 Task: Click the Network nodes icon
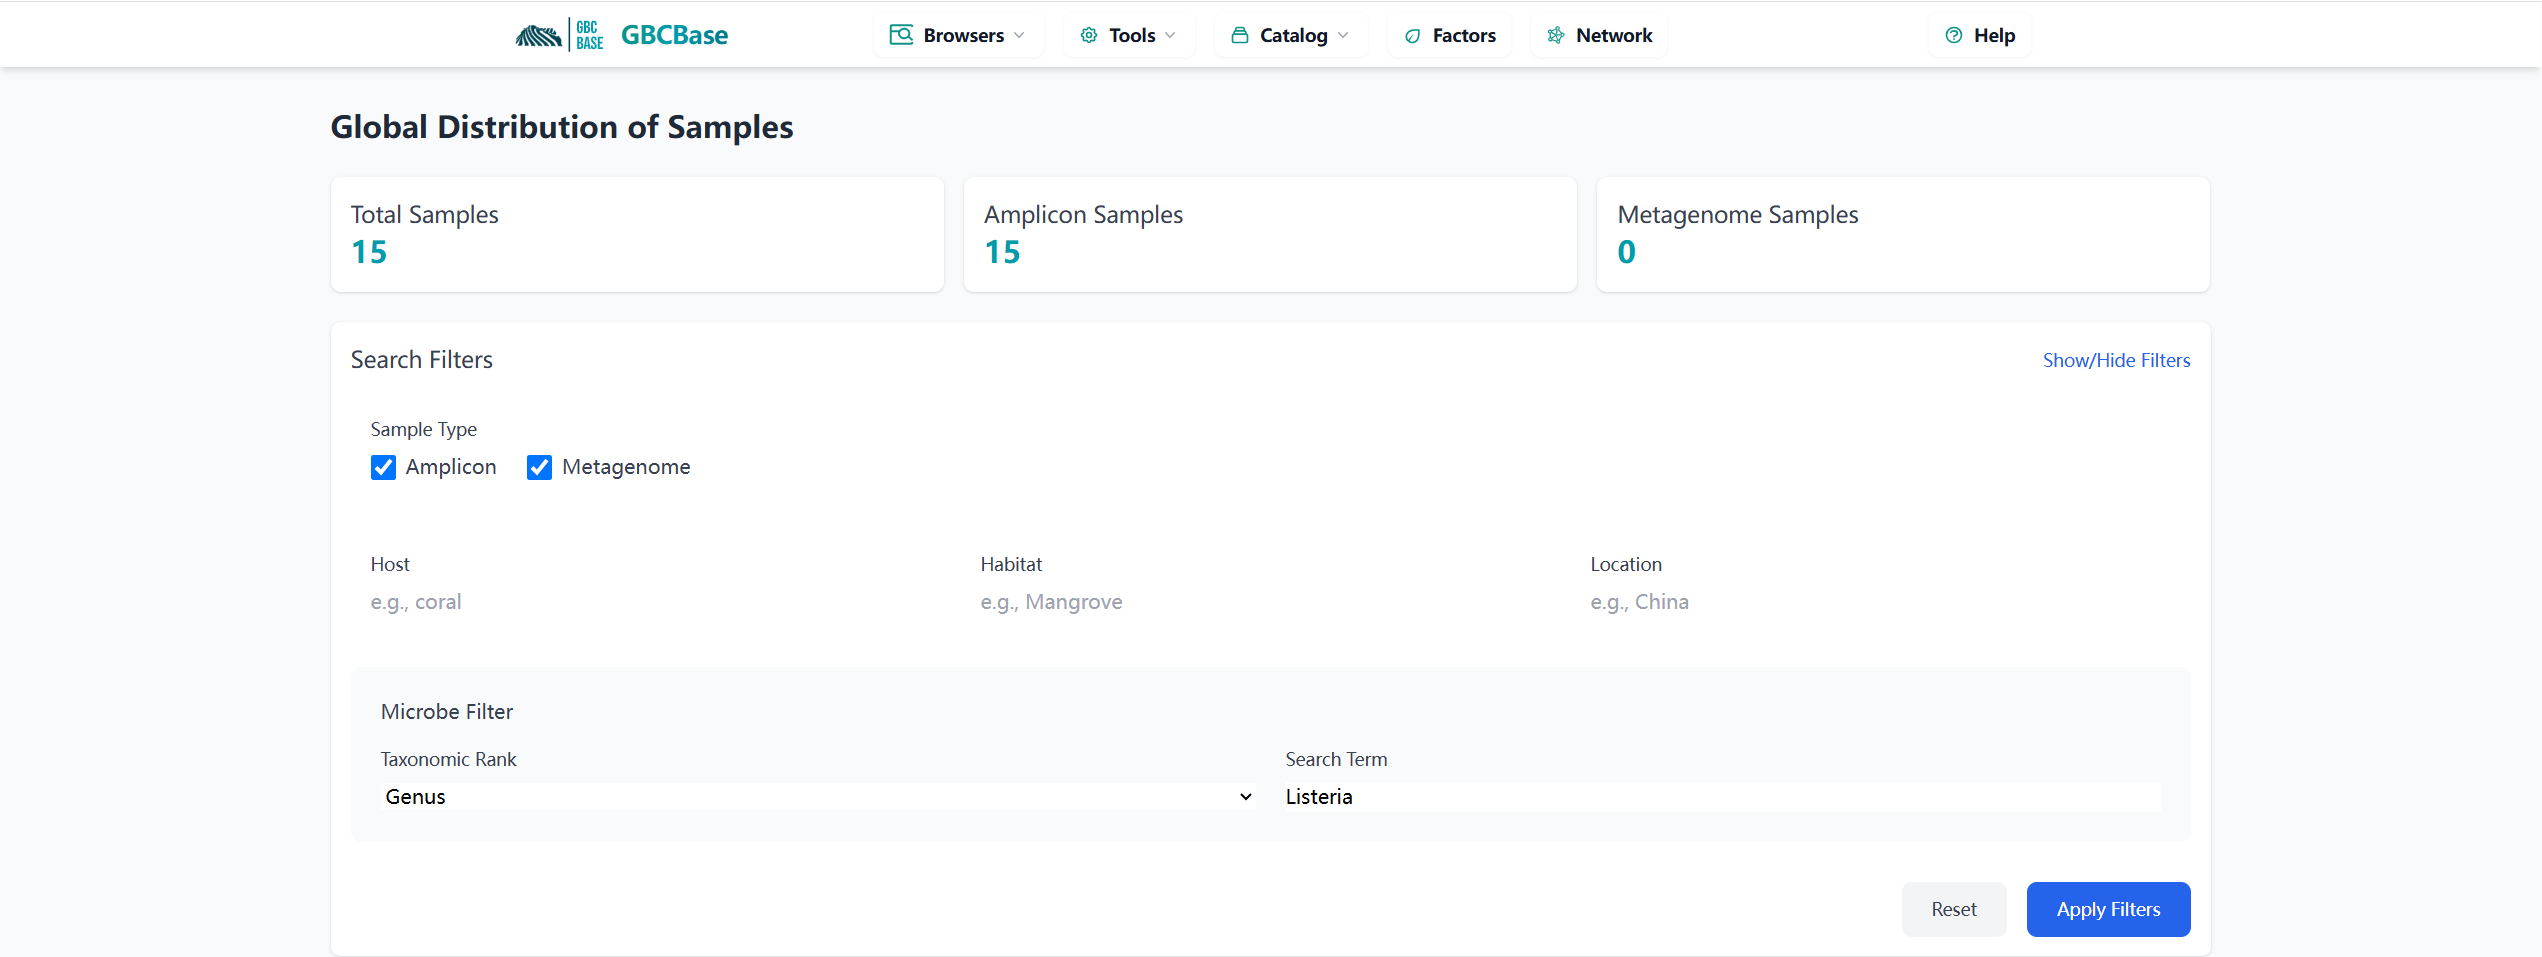1556,35
